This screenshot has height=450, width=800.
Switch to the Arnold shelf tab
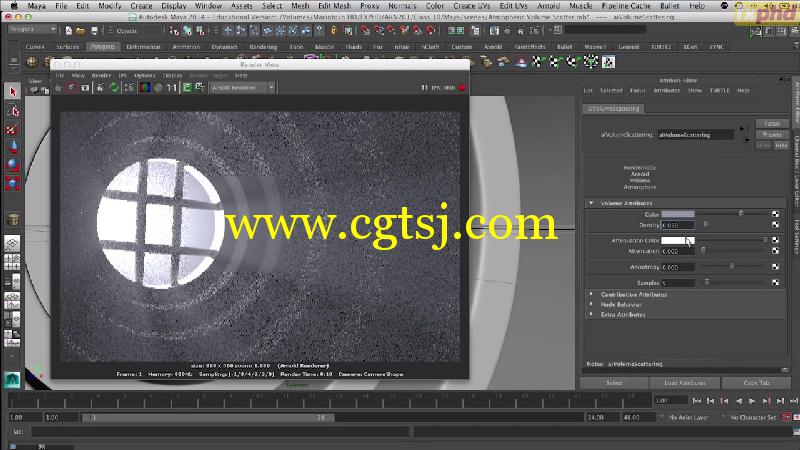tap(493, 47)
